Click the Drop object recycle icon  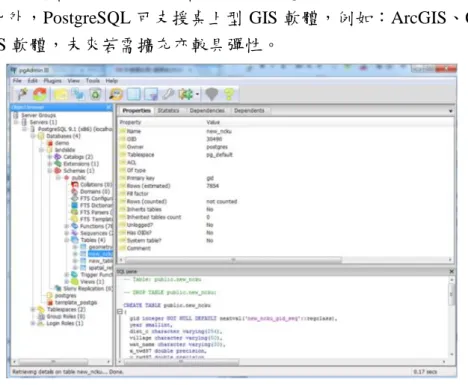[96, 94]
